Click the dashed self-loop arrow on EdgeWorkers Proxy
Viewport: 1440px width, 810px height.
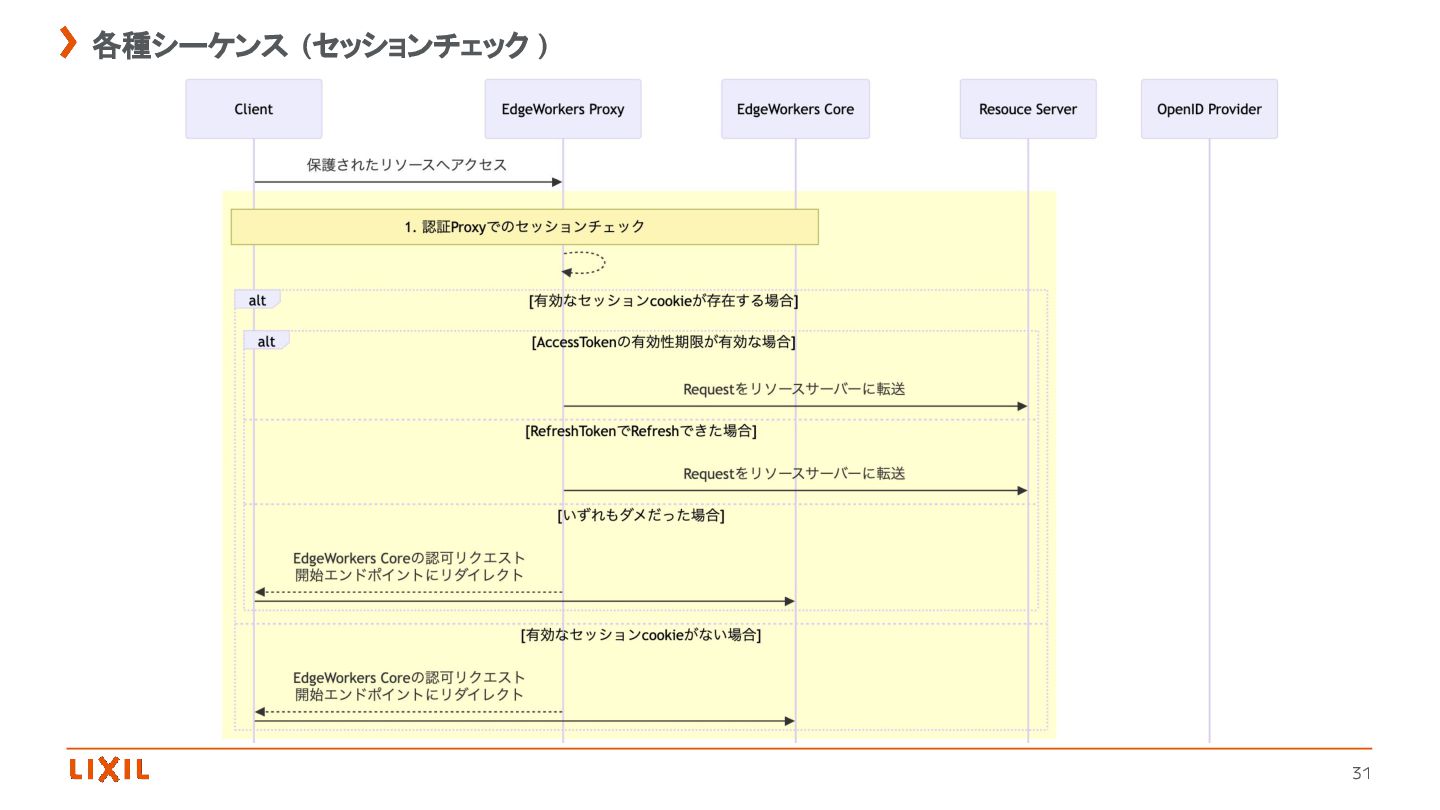(584, 263)
